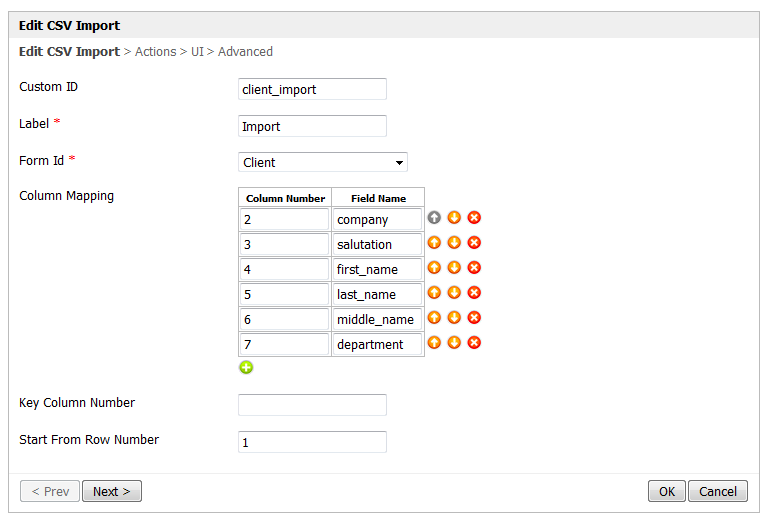Screen dimensions: 770x523
Task: Focus the Key Column Number field
Action: (312, 405)
